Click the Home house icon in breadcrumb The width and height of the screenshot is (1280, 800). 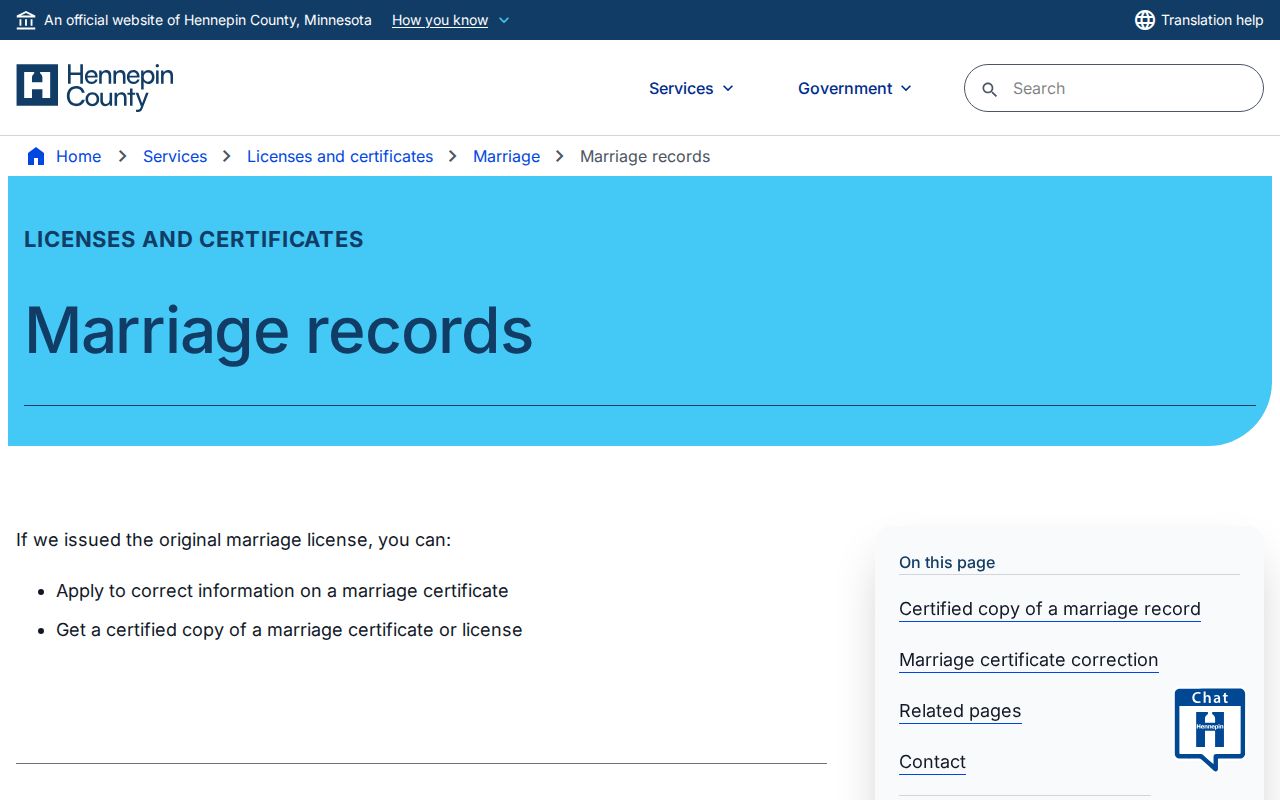(36, 156)
